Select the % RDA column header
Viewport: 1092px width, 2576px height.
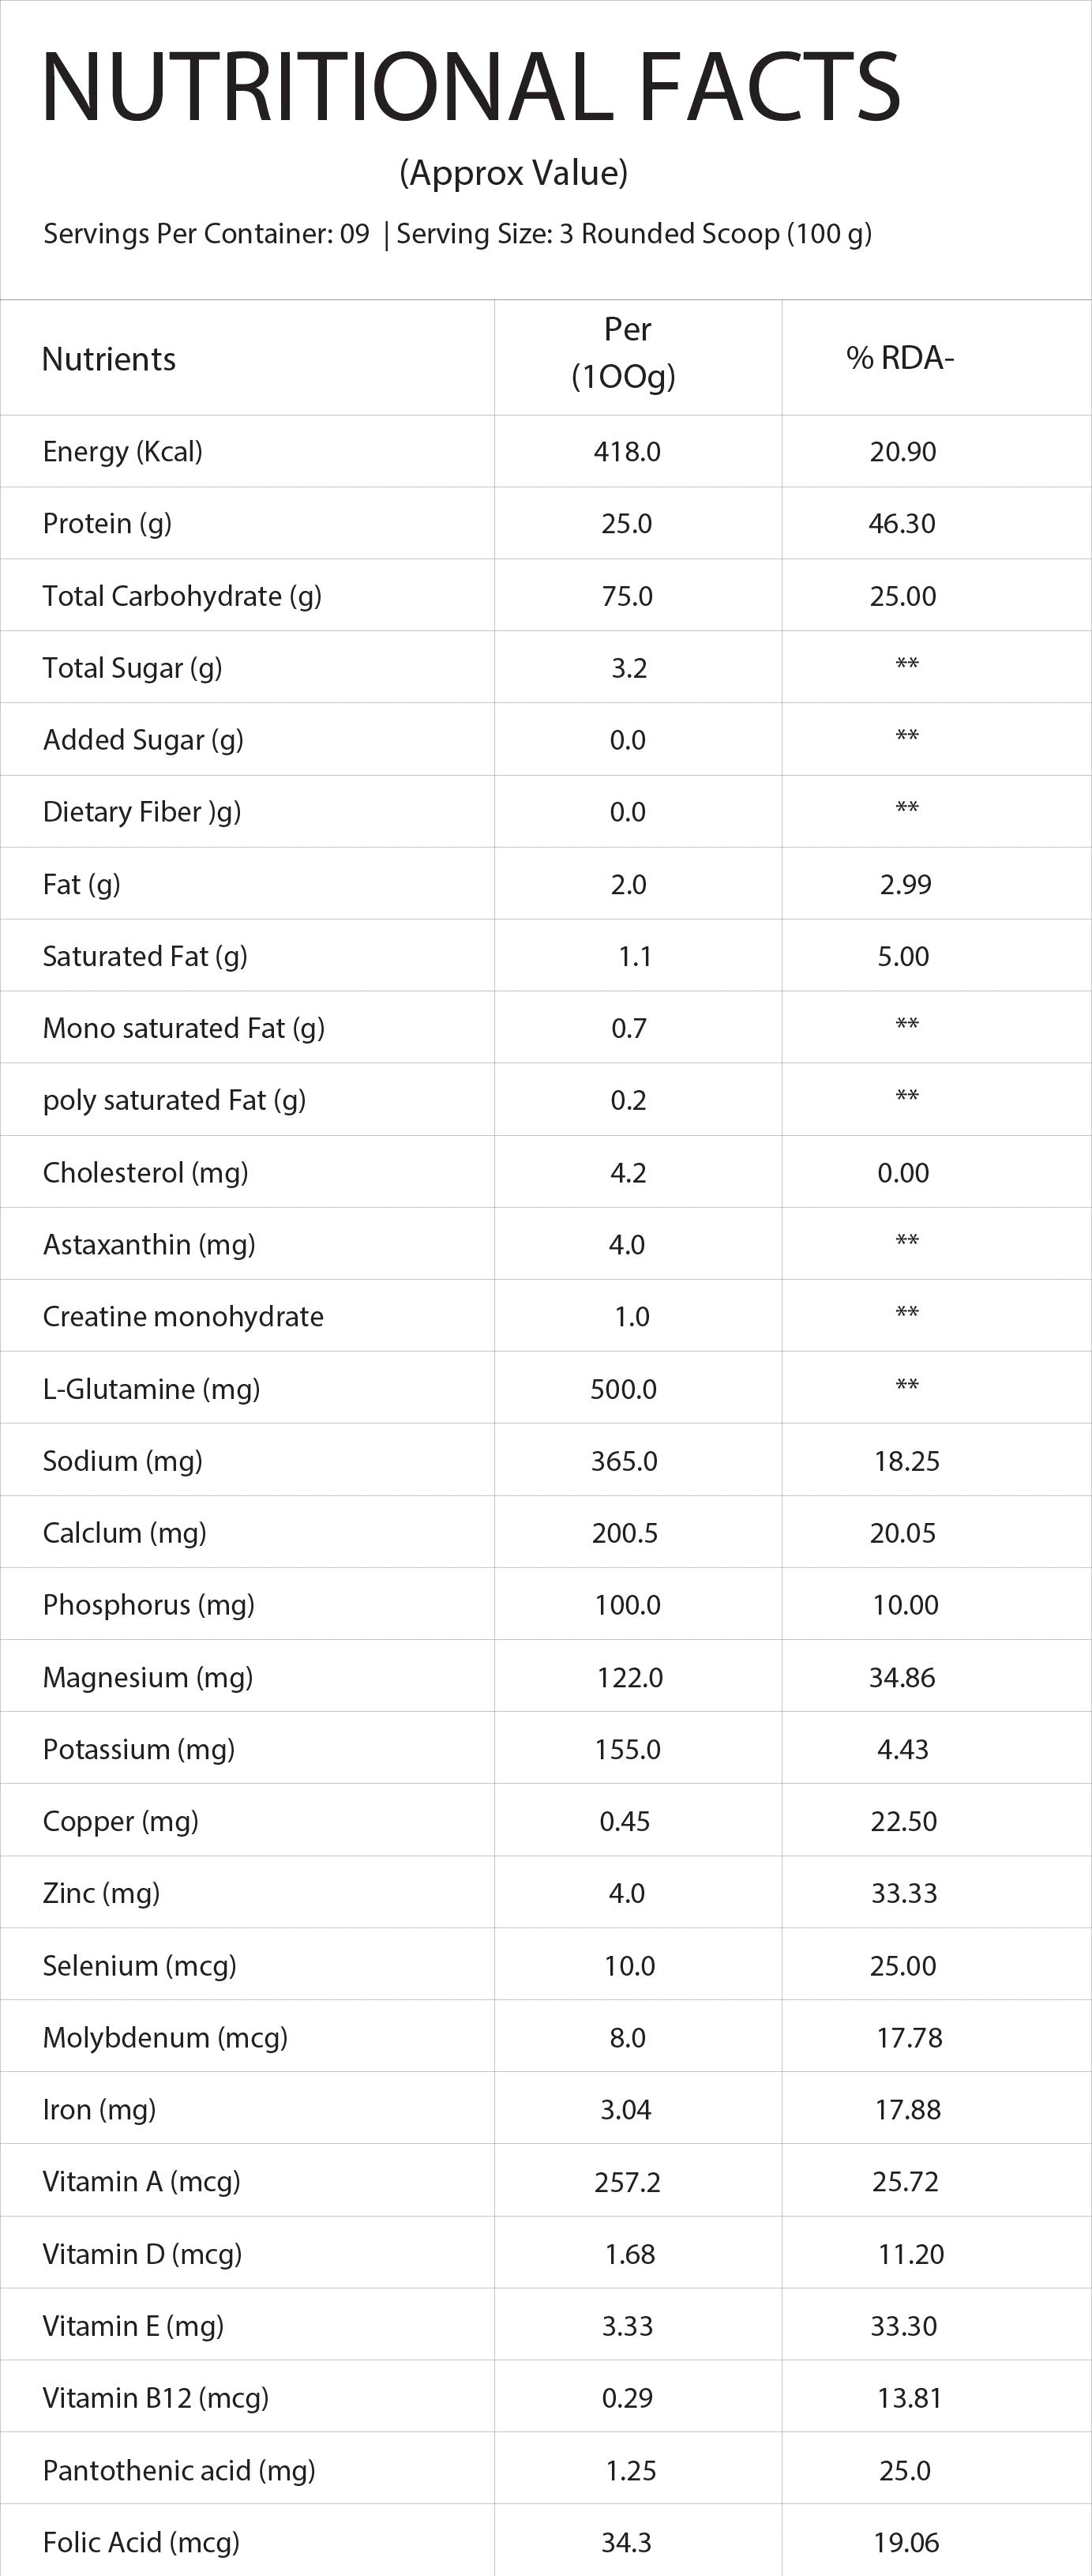click(900, 358)
